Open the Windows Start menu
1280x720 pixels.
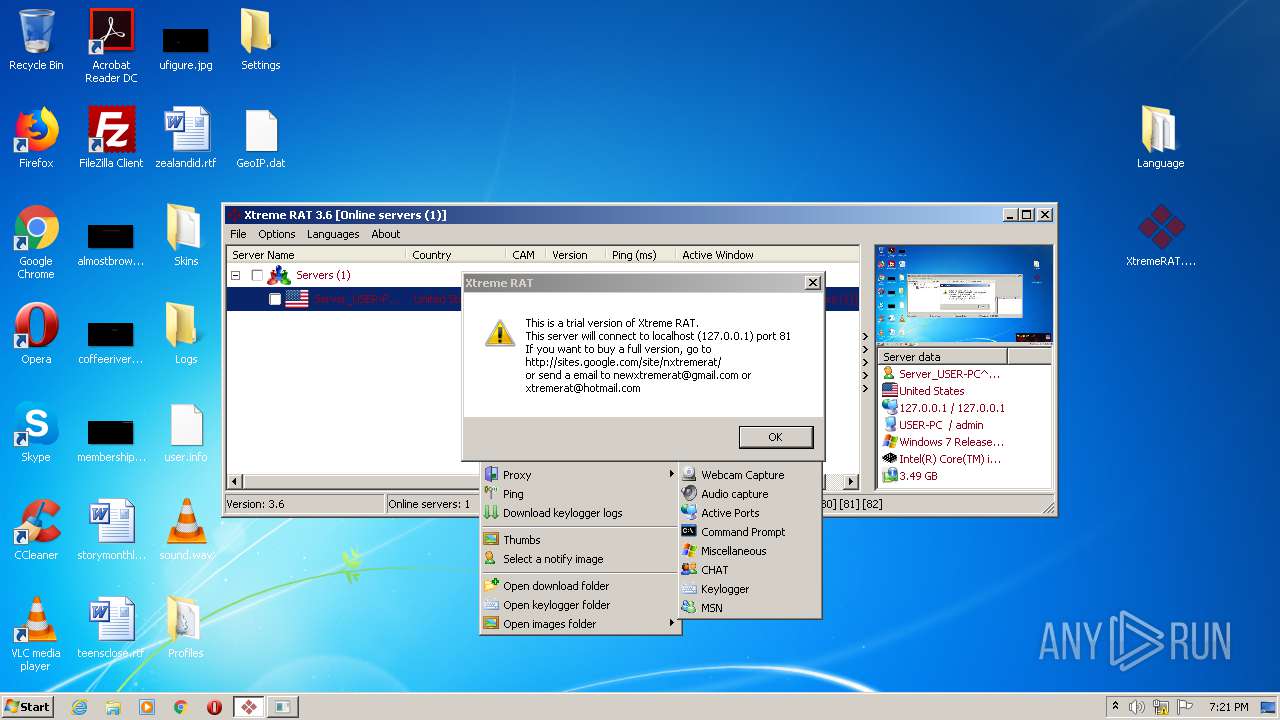coord(27,706)
